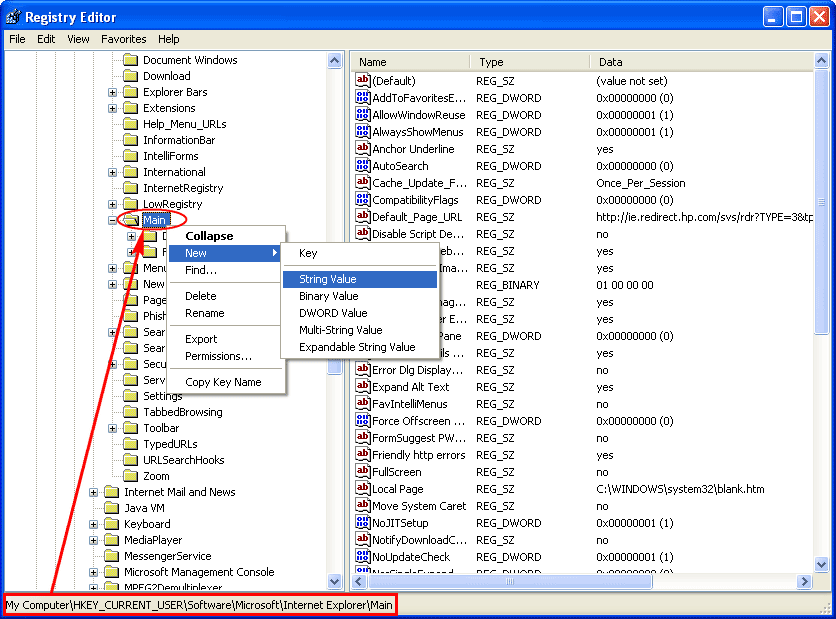
Task: Expand the Extensions key
Action: click(112, 108)
